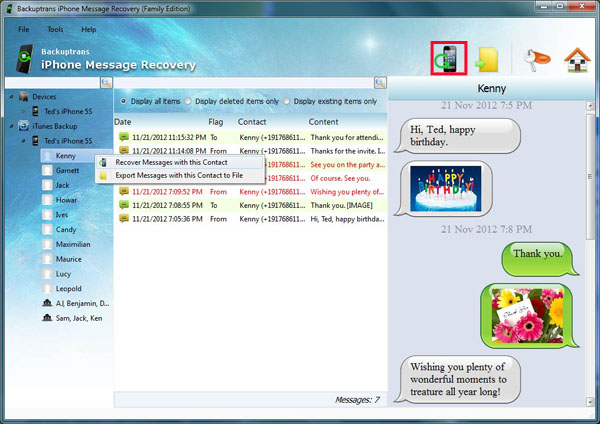
Task: Click the 'Of course. See you.' message text
Action: pos(340,178)
